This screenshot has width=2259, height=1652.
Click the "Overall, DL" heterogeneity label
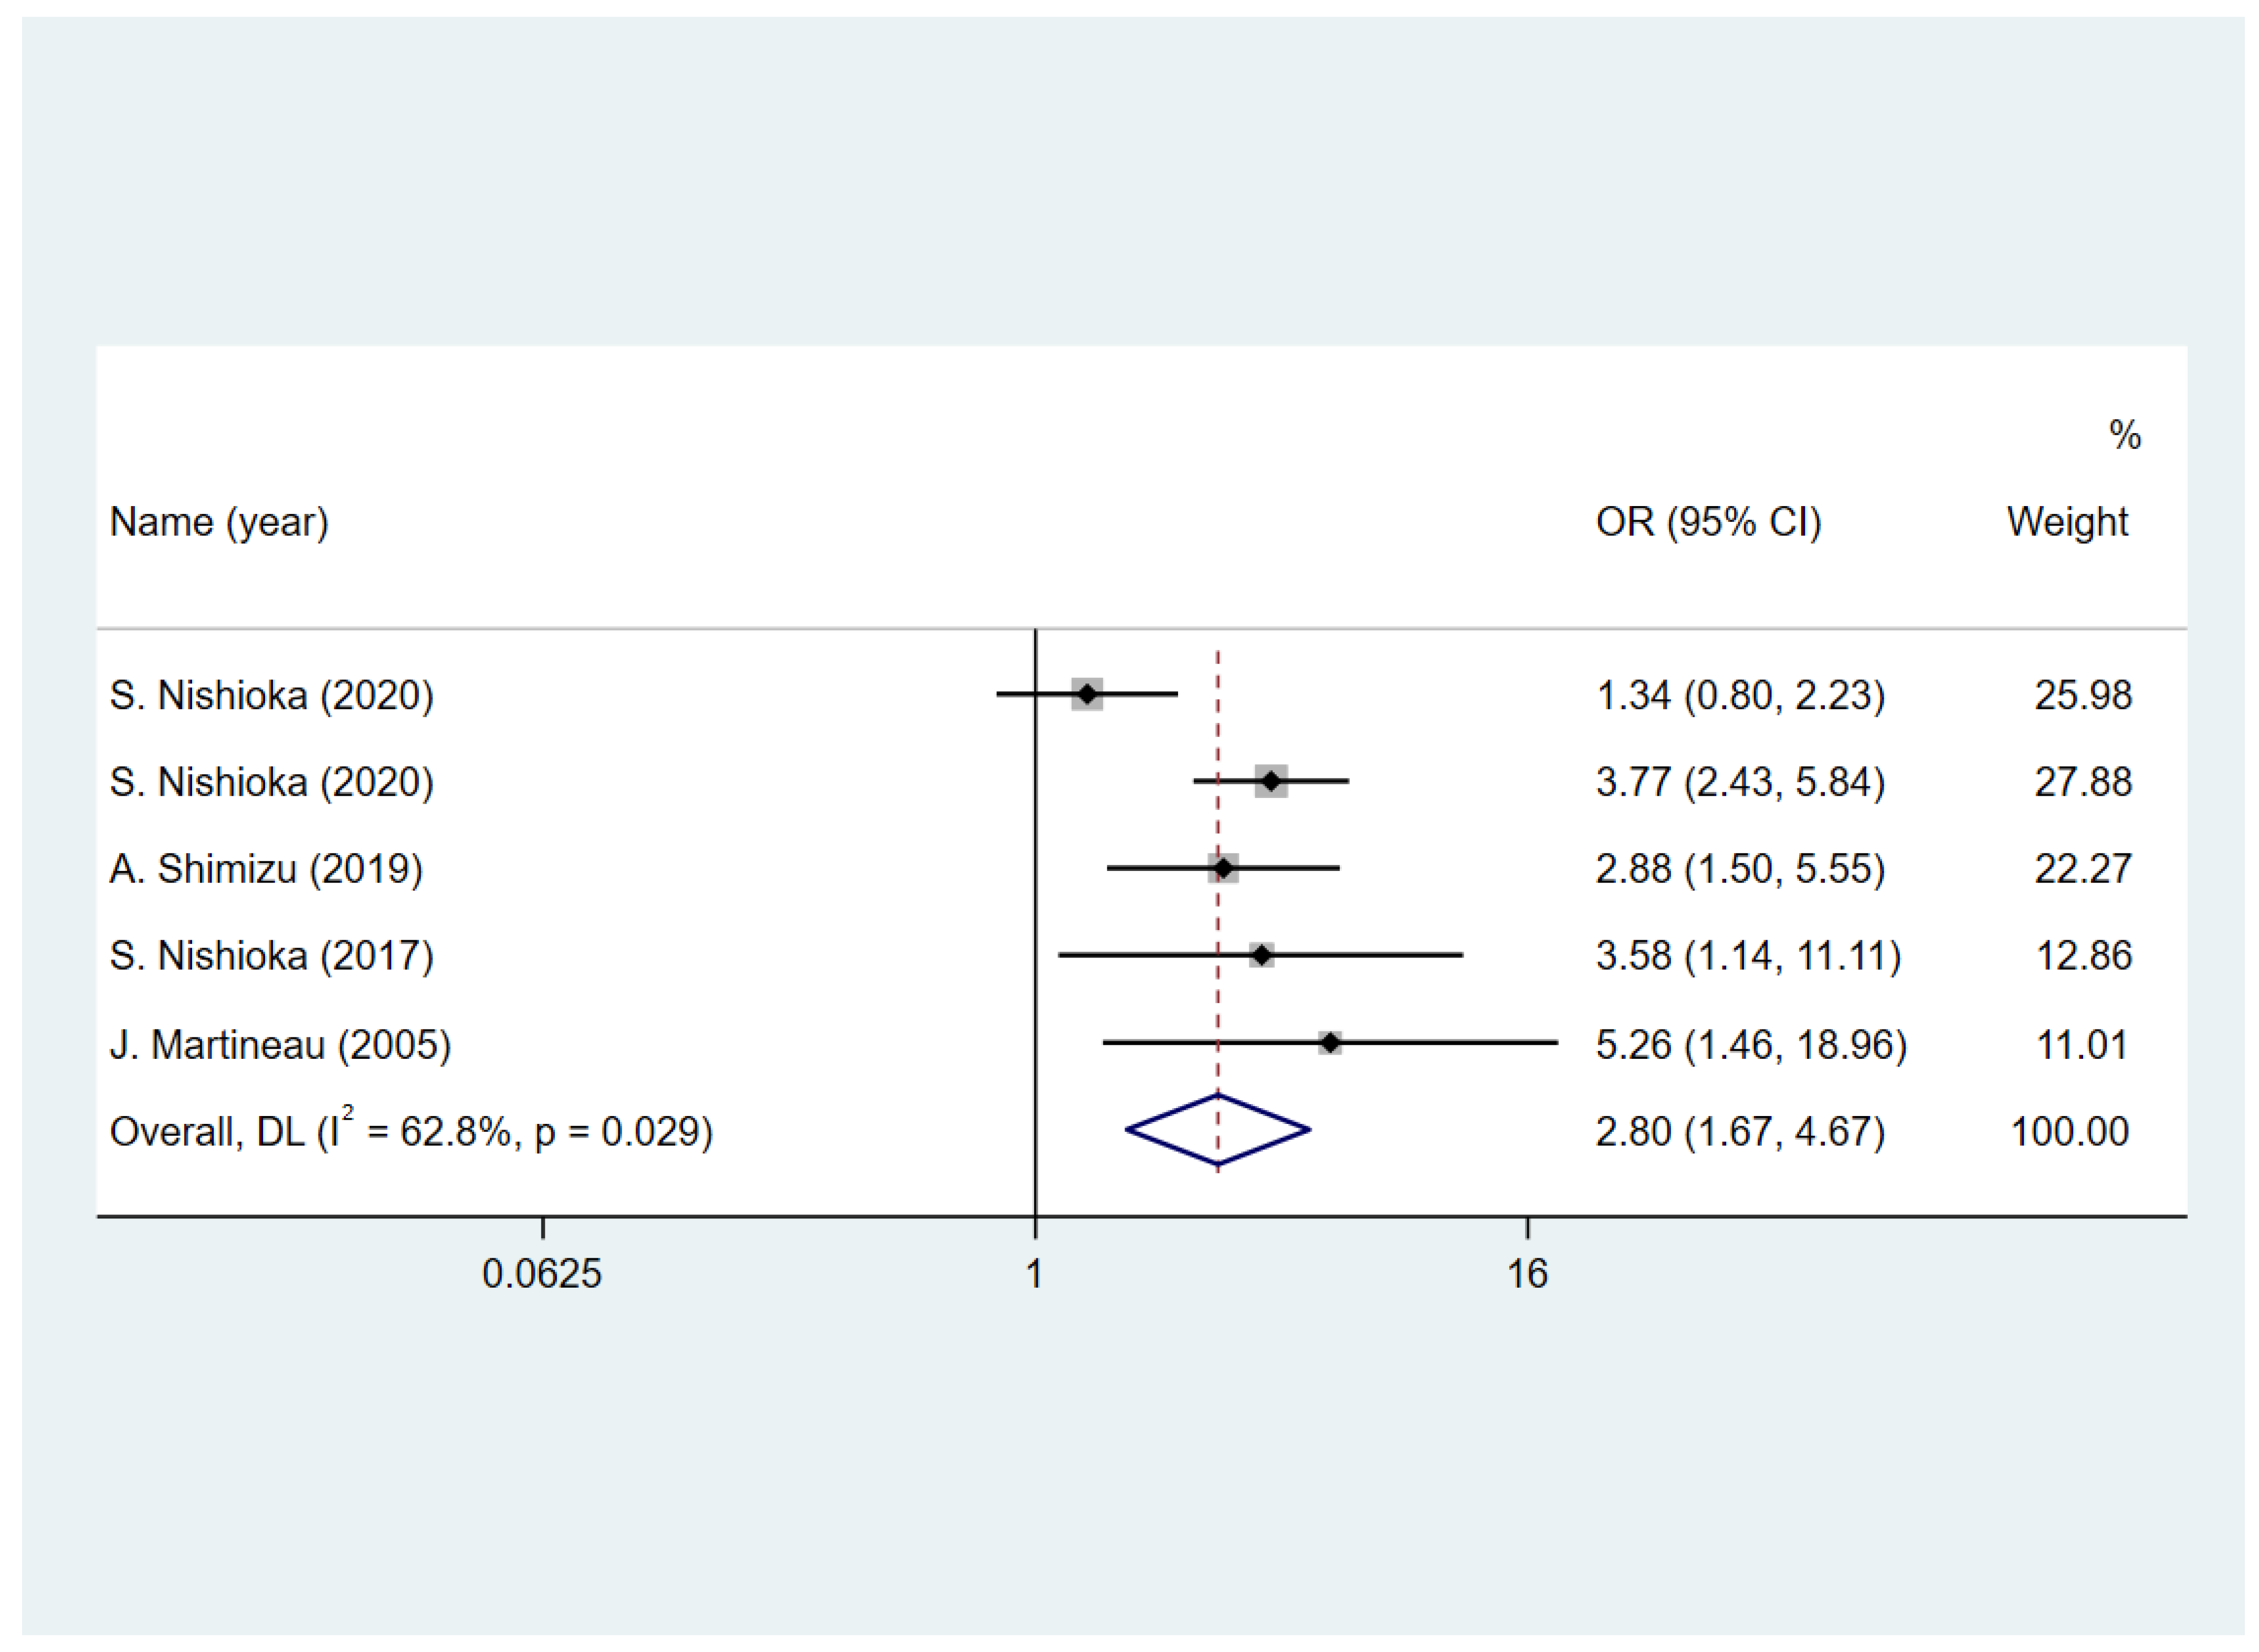(x=411, y=1131)
